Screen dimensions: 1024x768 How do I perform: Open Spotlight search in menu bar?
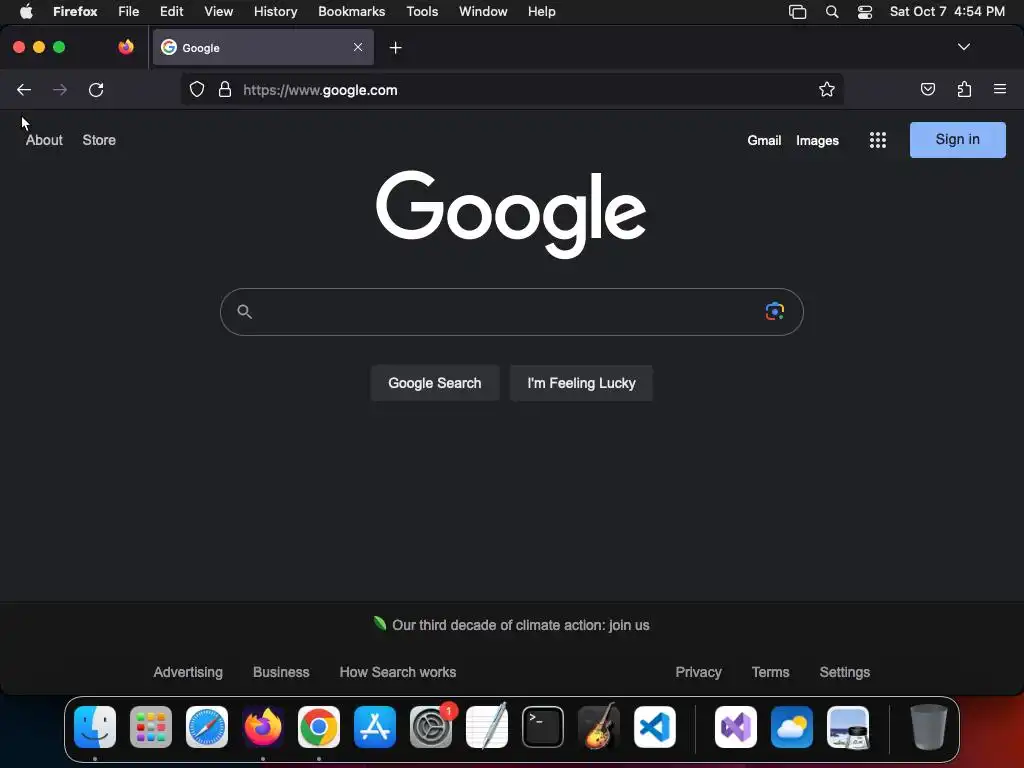(832, 12)
